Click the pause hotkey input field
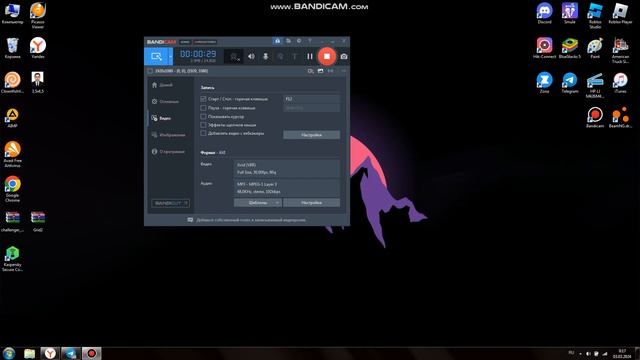 coord(311,108)
